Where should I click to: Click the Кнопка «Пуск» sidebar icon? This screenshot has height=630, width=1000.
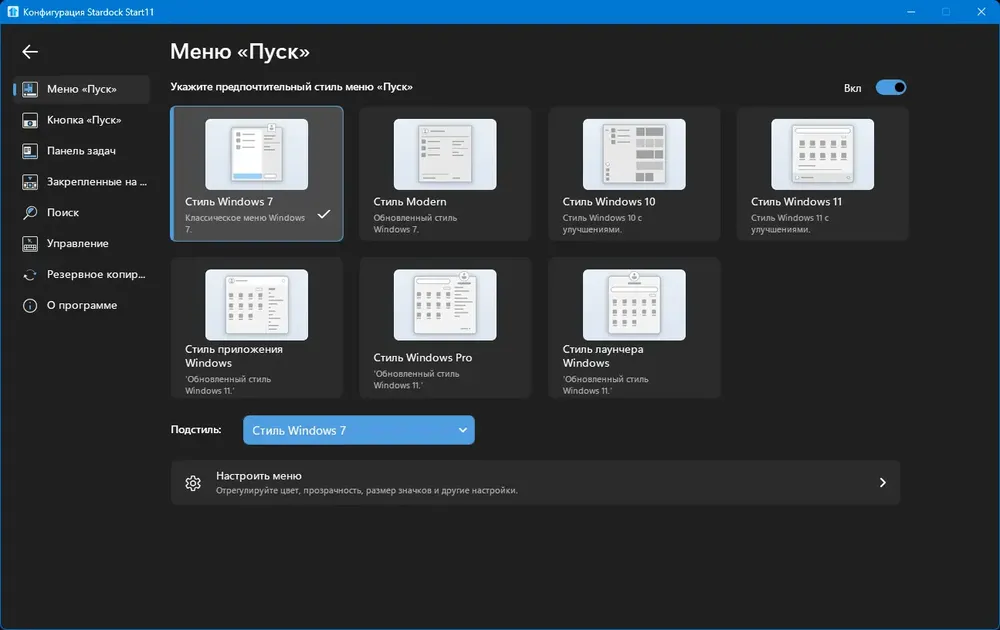pos(30,120)
